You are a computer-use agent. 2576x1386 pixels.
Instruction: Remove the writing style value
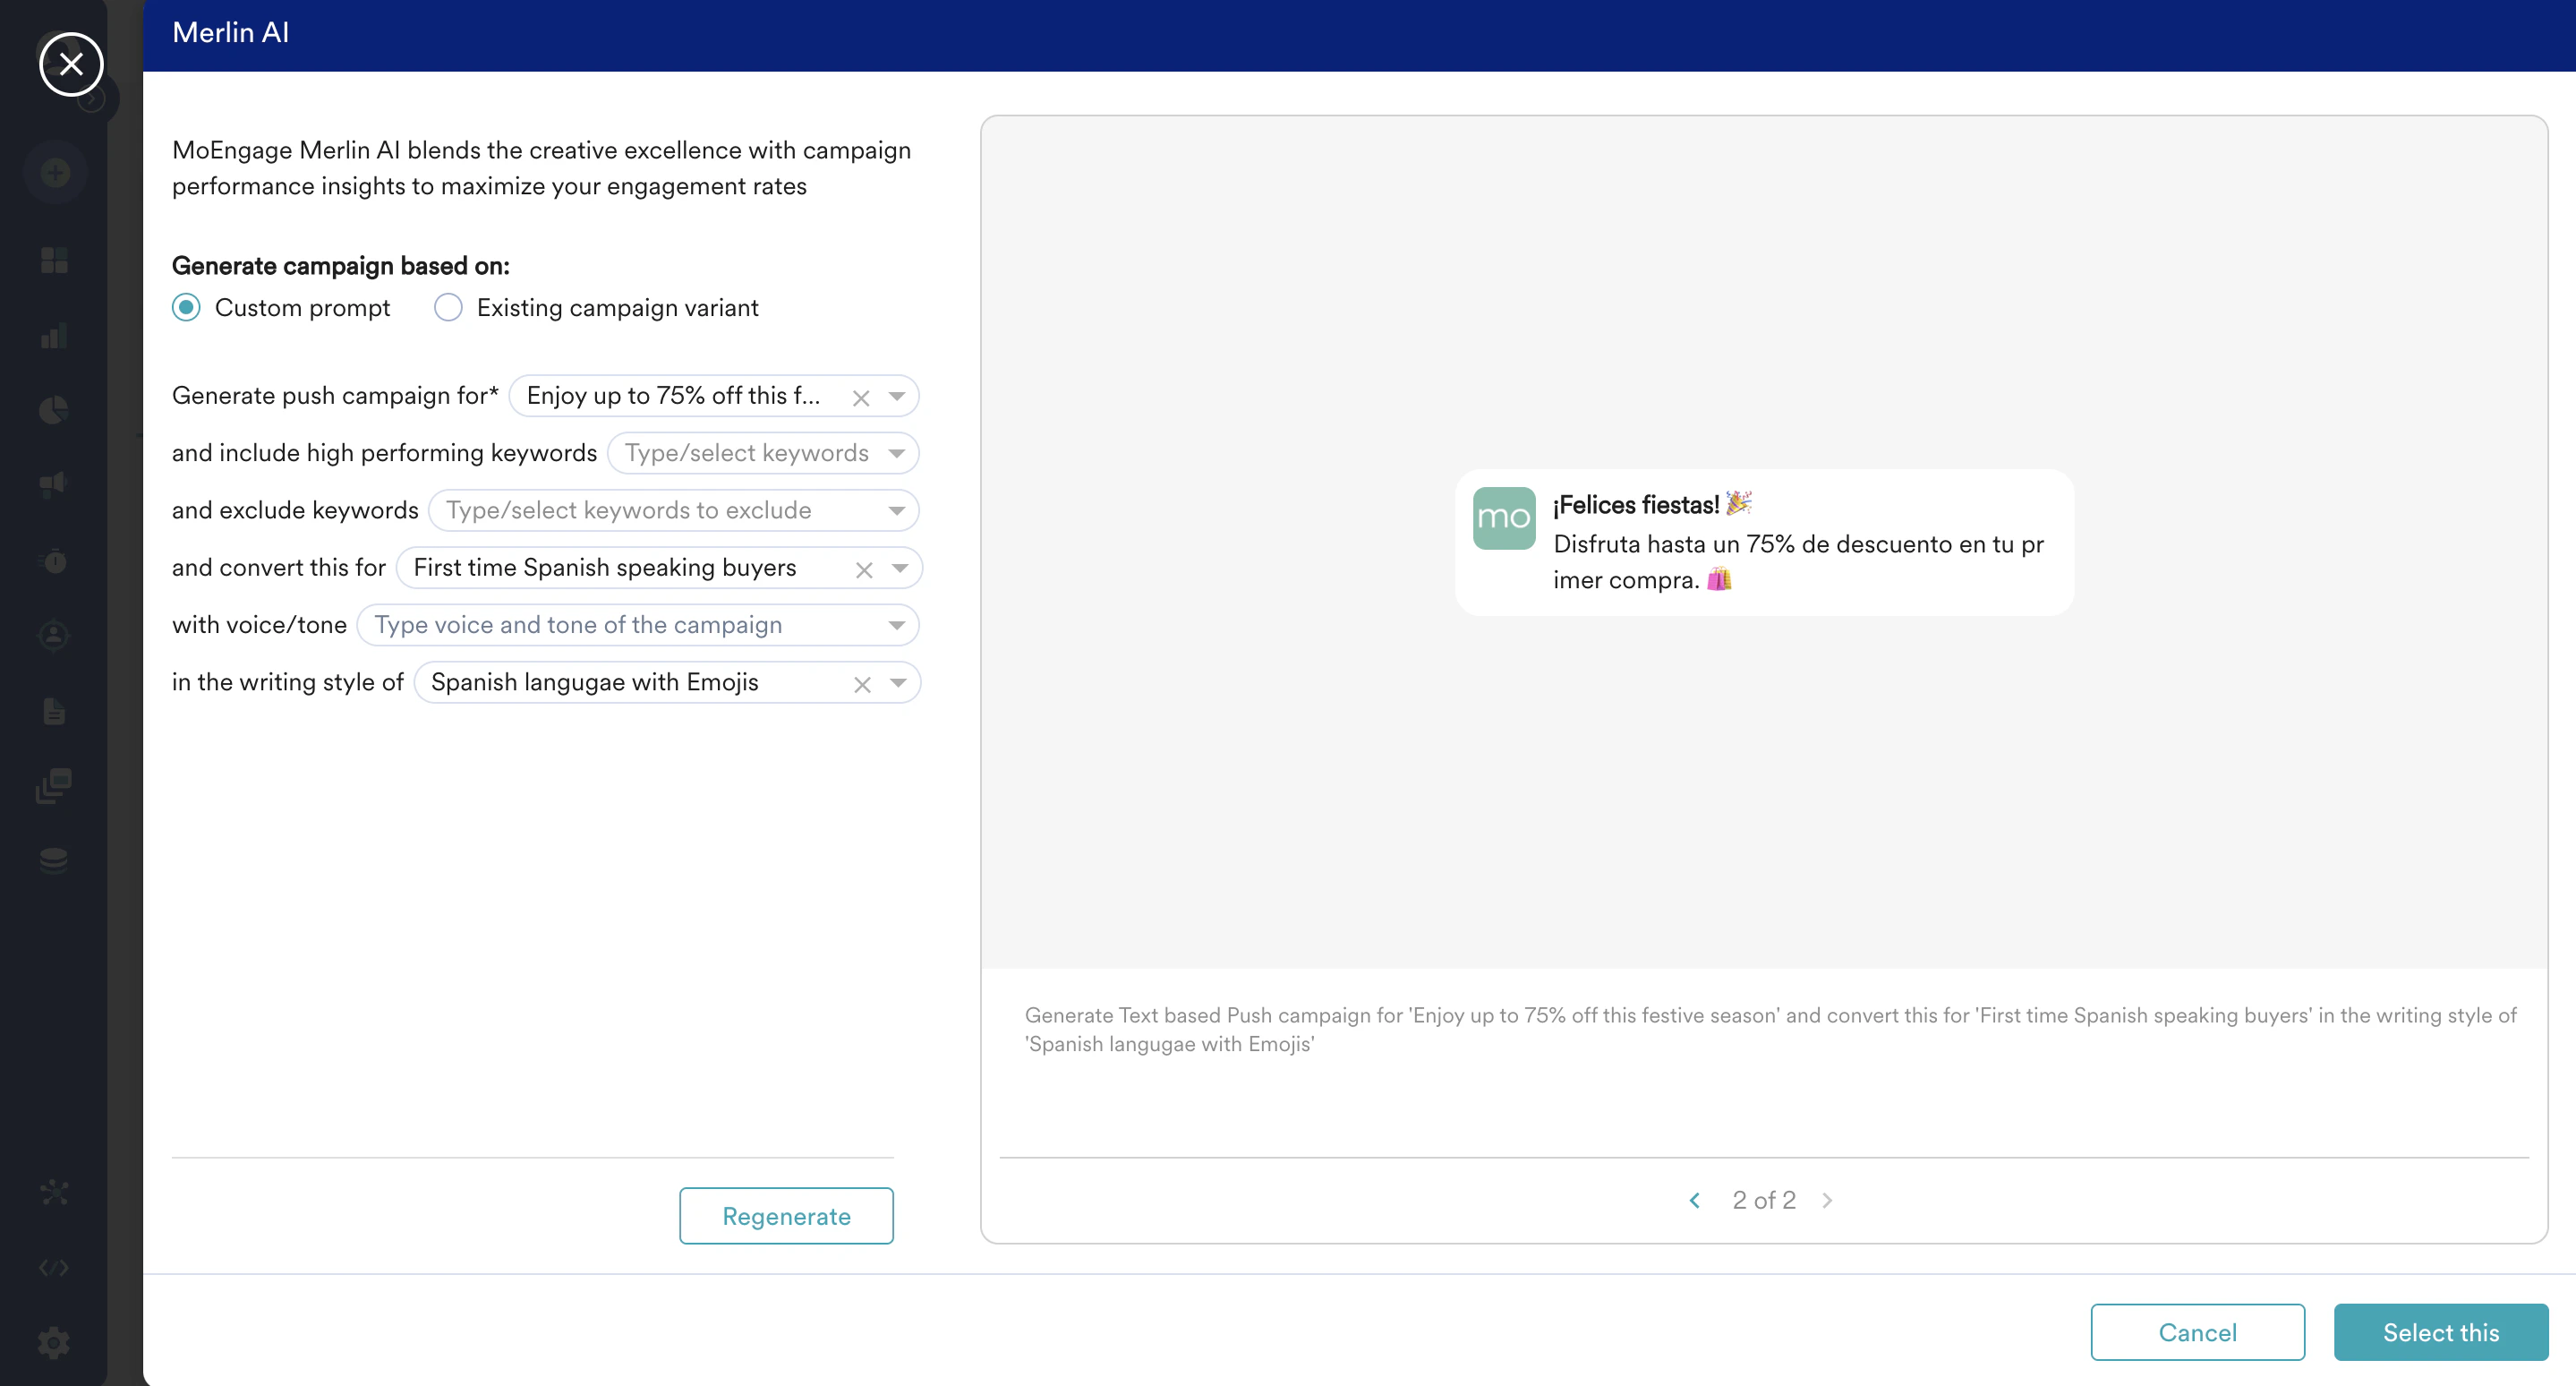862,685
